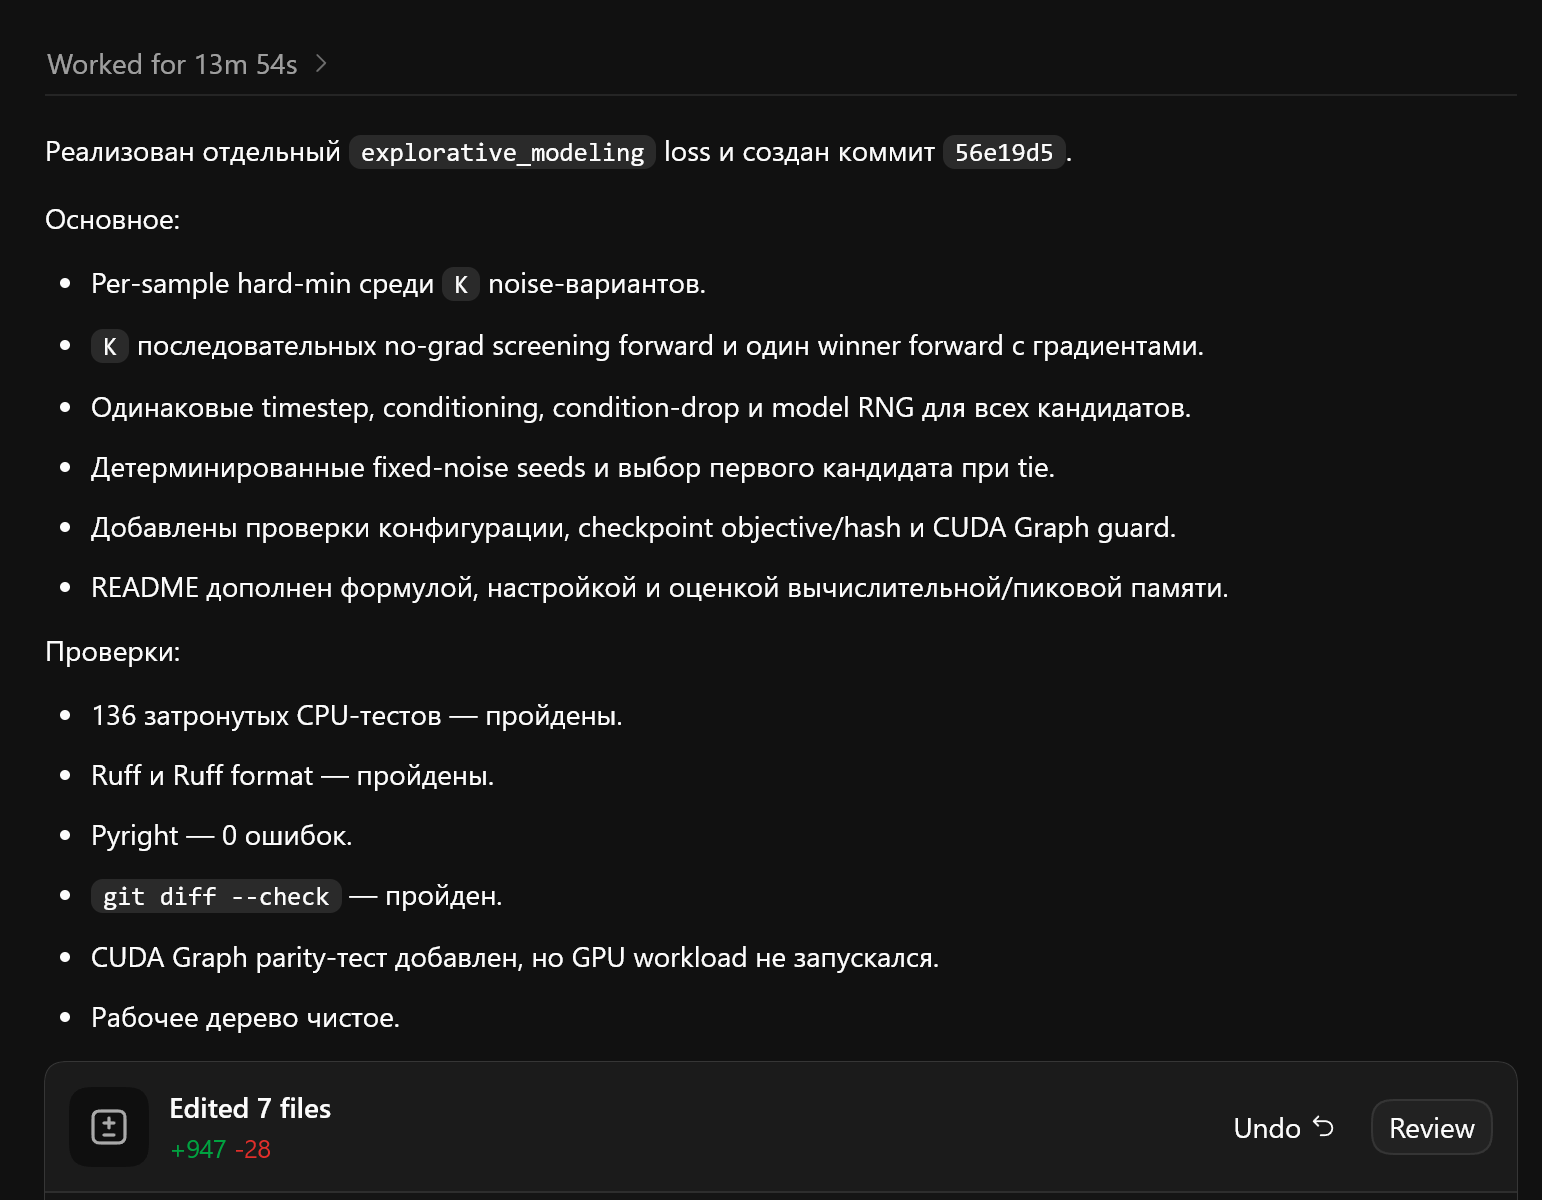Click the "Проверки:" heading

113,652
